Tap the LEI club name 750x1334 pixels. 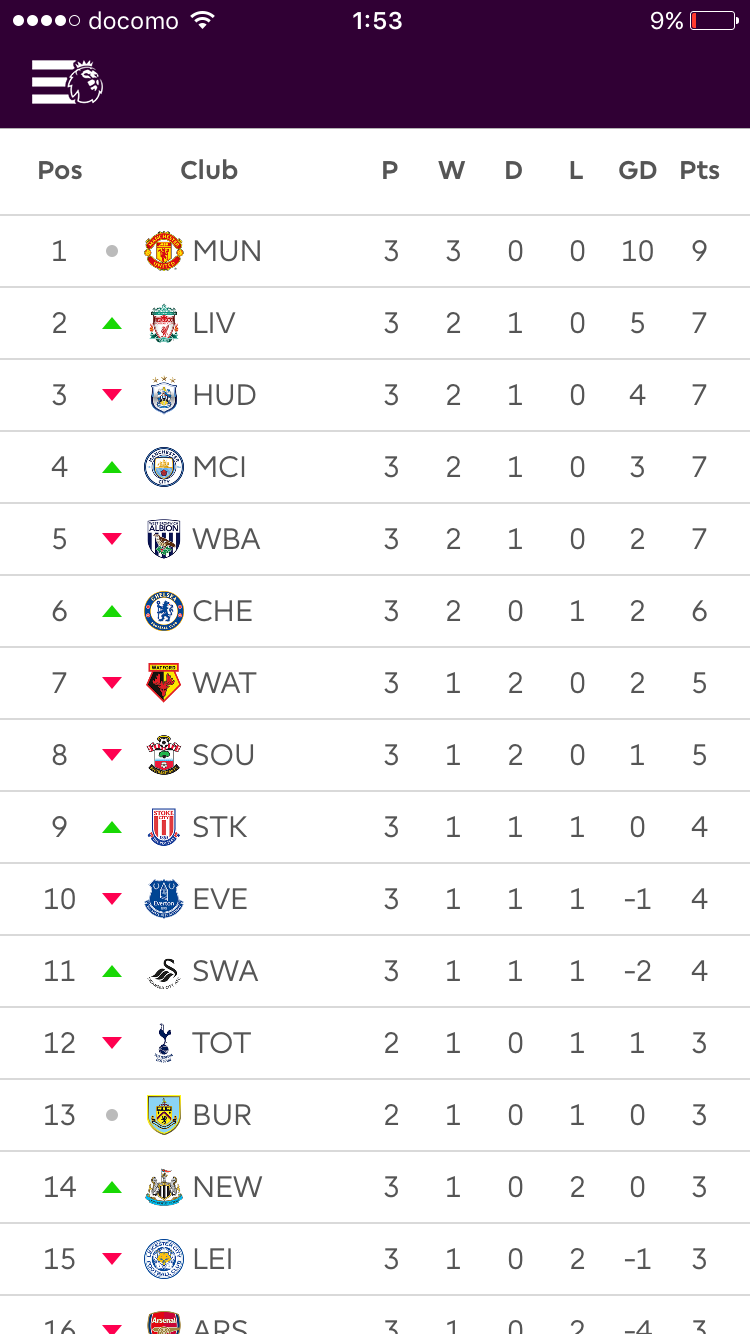point(213,1259)
